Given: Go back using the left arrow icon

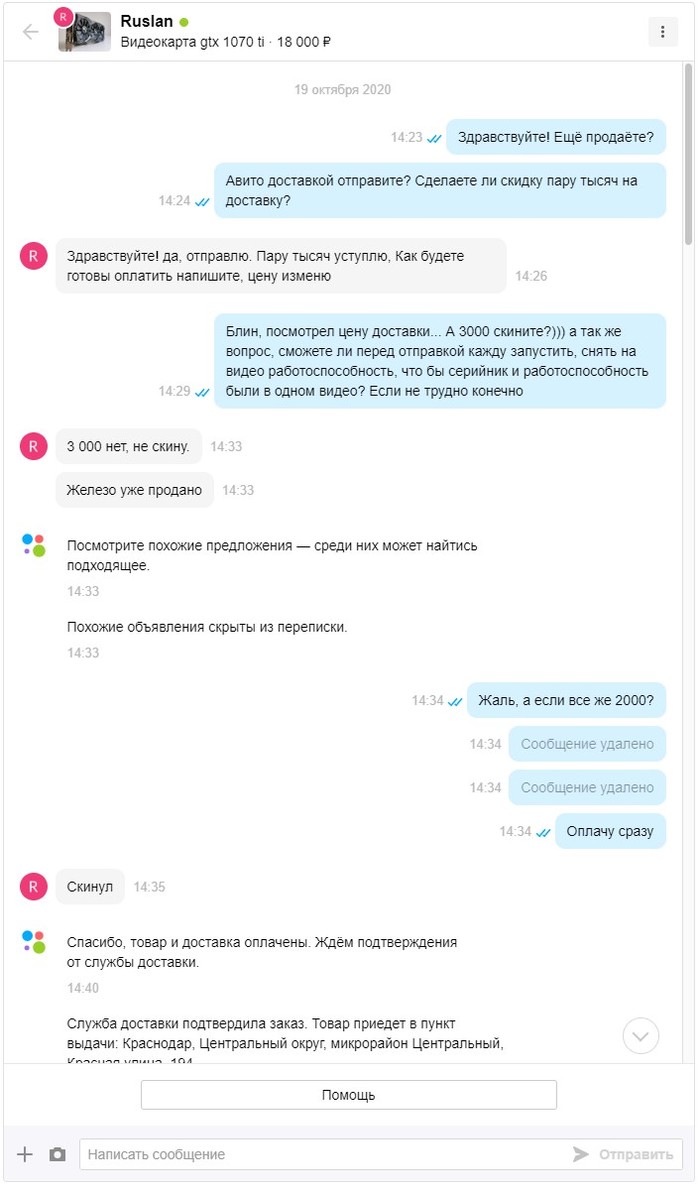Looking at the screenshot, I should (x=30, y=31).
